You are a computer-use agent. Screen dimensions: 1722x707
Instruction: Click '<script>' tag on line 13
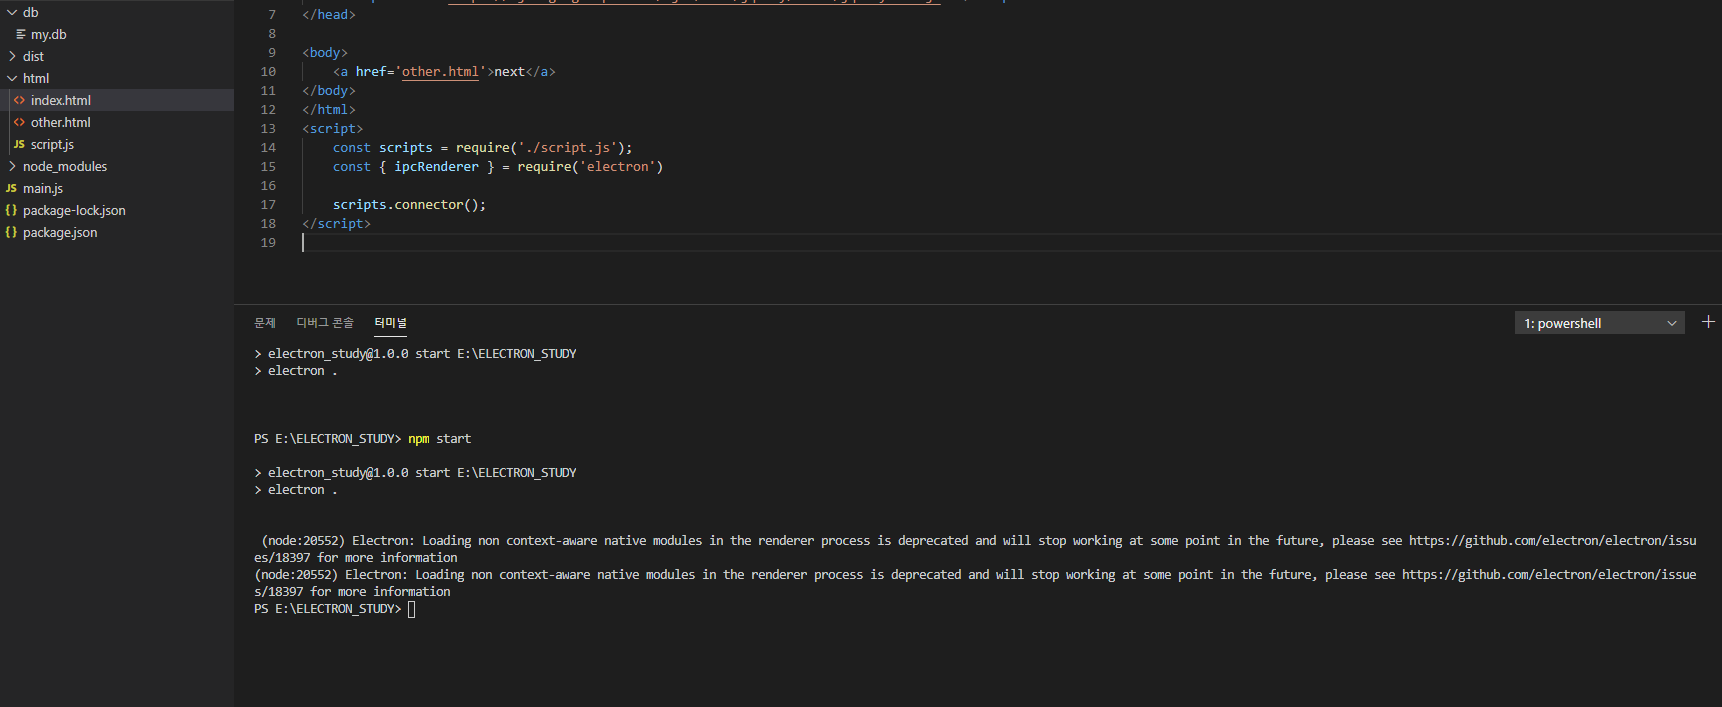click(x=333, y=129)
